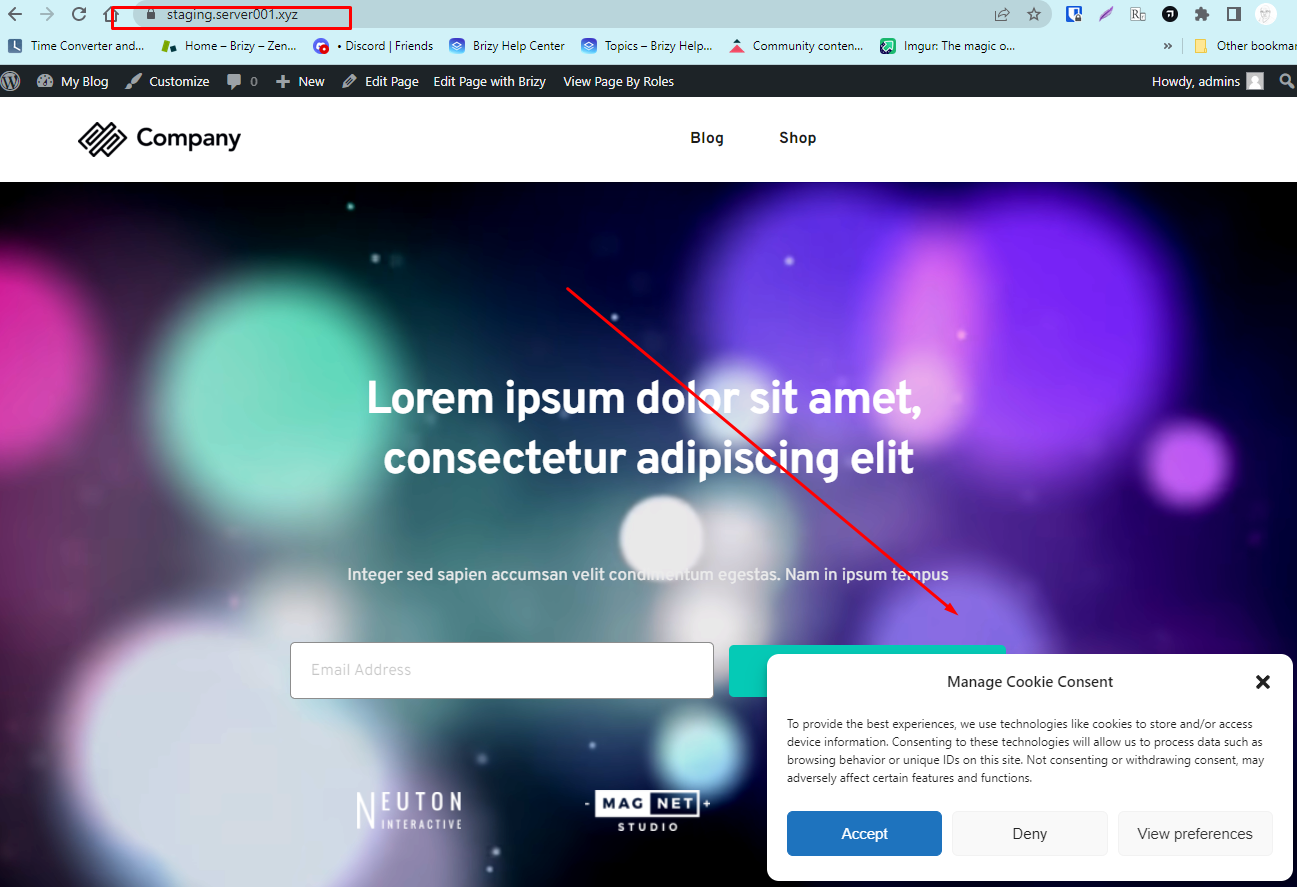View comments count in admin bar
1297x887 pixels.
242,81
